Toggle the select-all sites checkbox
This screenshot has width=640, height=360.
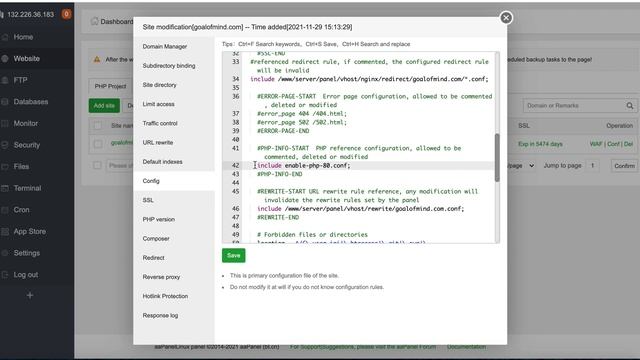(x=98, y=126)
